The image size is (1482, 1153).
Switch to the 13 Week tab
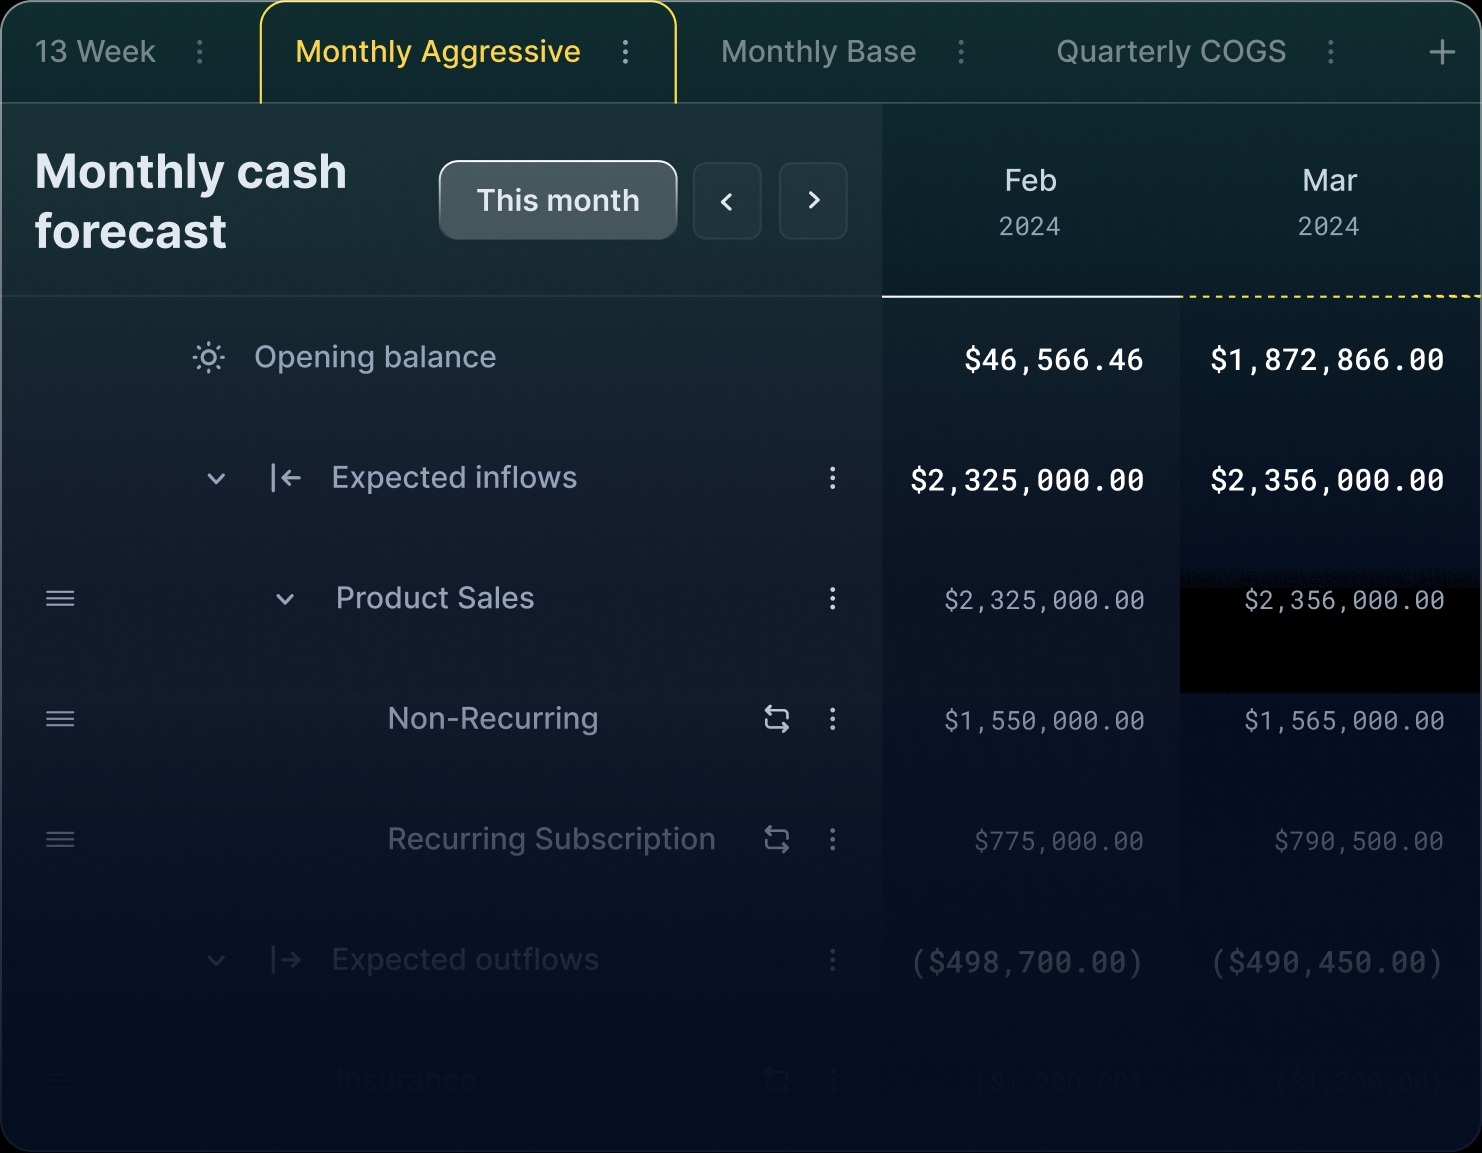pyautogui.click(x=95, y=52)
